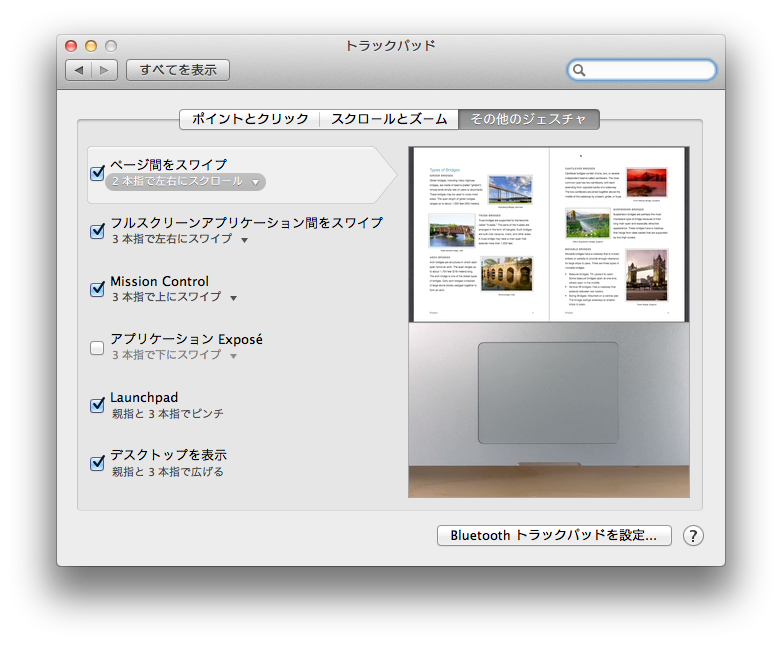Click the forward navigation arrow

pyautogui.click(x=104, y=70)
